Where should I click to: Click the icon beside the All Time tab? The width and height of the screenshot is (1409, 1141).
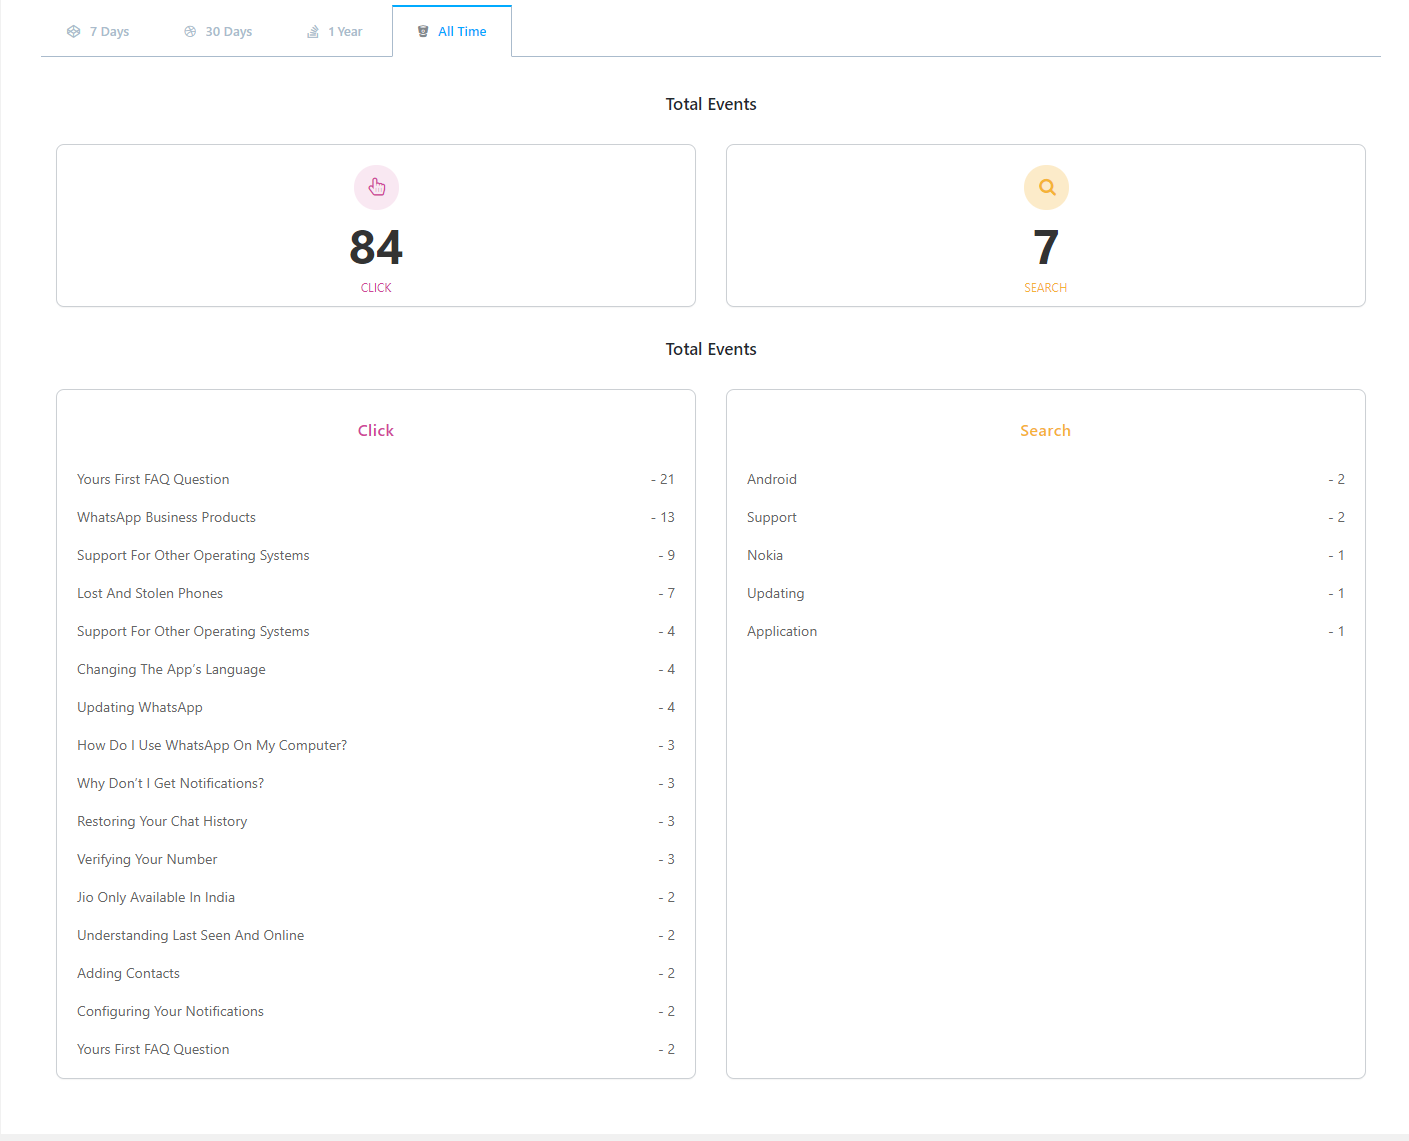423,32
